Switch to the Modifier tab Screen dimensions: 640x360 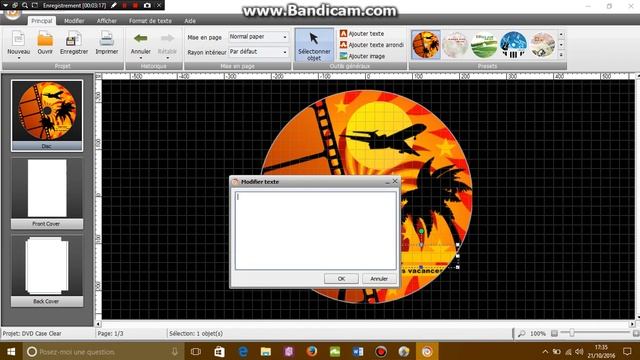point(74,20)
